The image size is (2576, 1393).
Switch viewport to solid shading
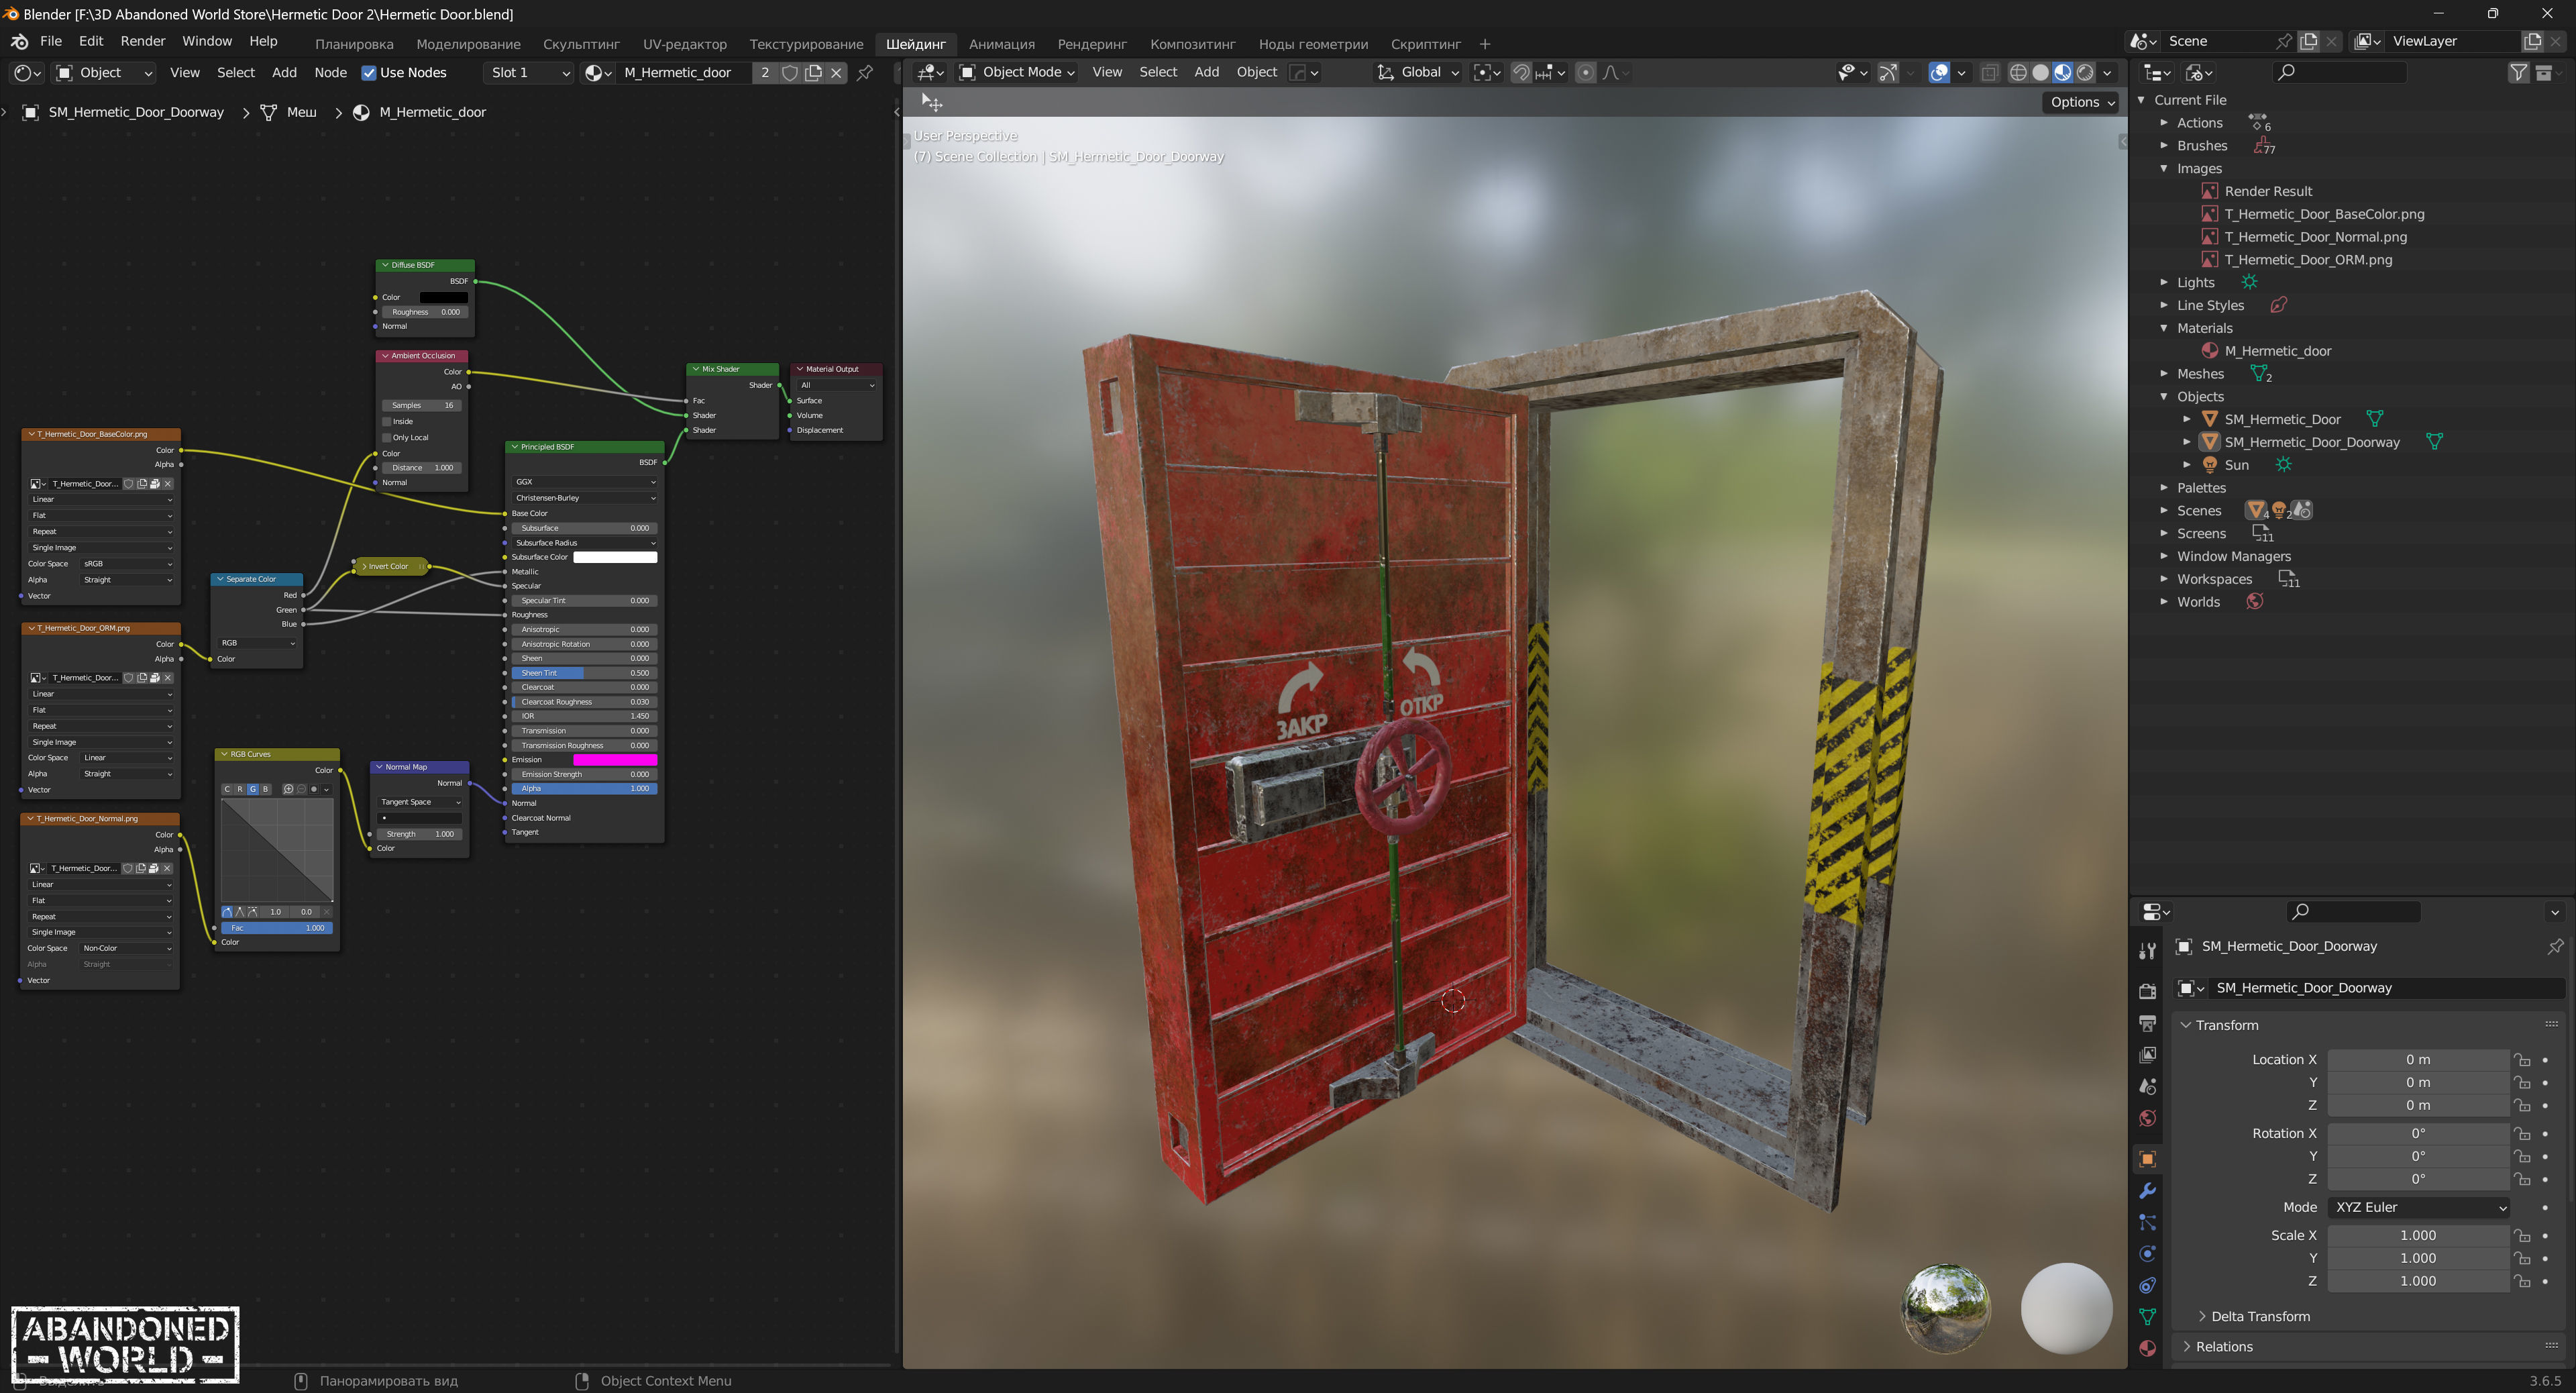2040,72
